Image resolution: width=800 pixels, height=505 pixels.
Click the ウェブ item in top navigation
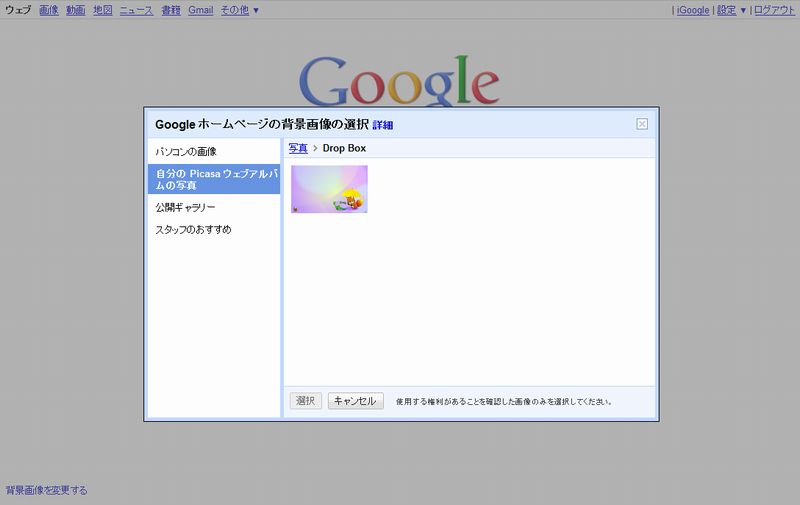(x=18, y=10)
